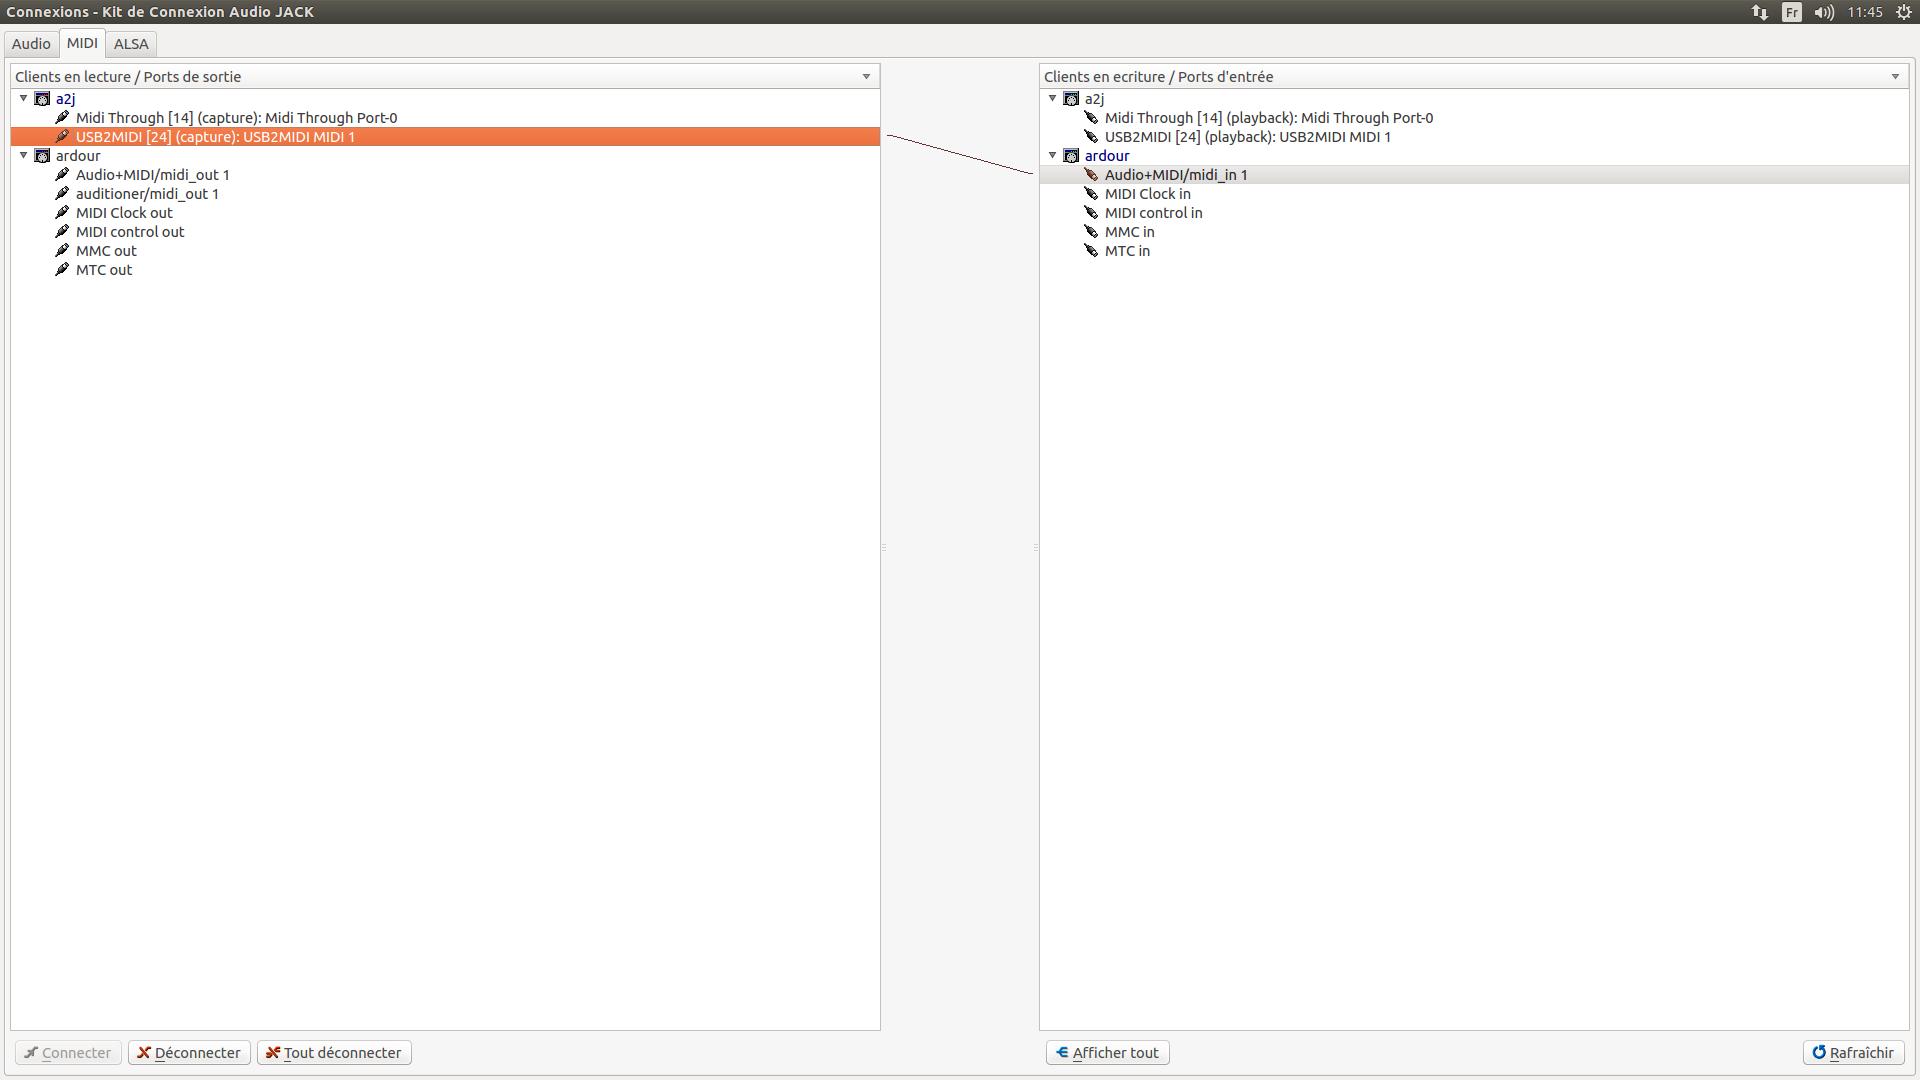1920x1080 pixels.
Task: Select the Audio+MIDI/midi_out 1 output port
Action: (x=152, y=175)
